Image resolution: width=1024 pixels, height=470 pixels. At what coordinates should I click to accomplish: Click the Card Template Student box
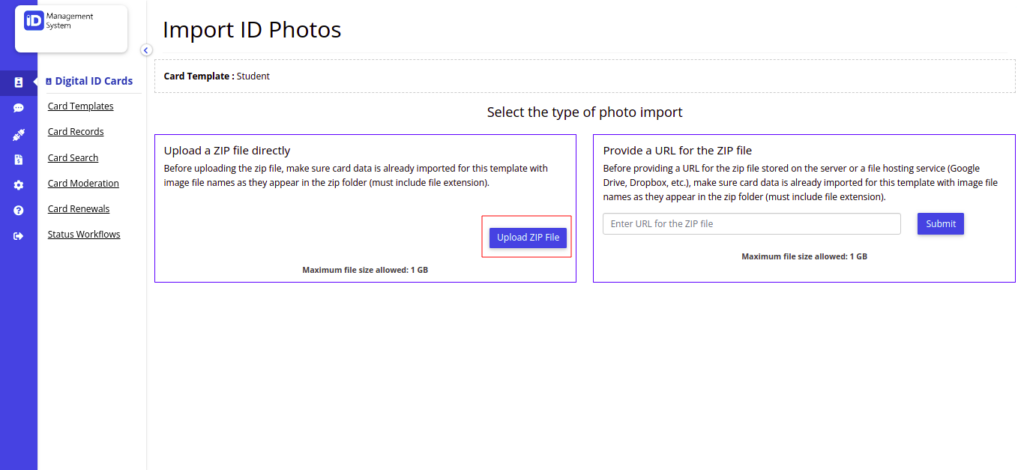pos(584,76)
